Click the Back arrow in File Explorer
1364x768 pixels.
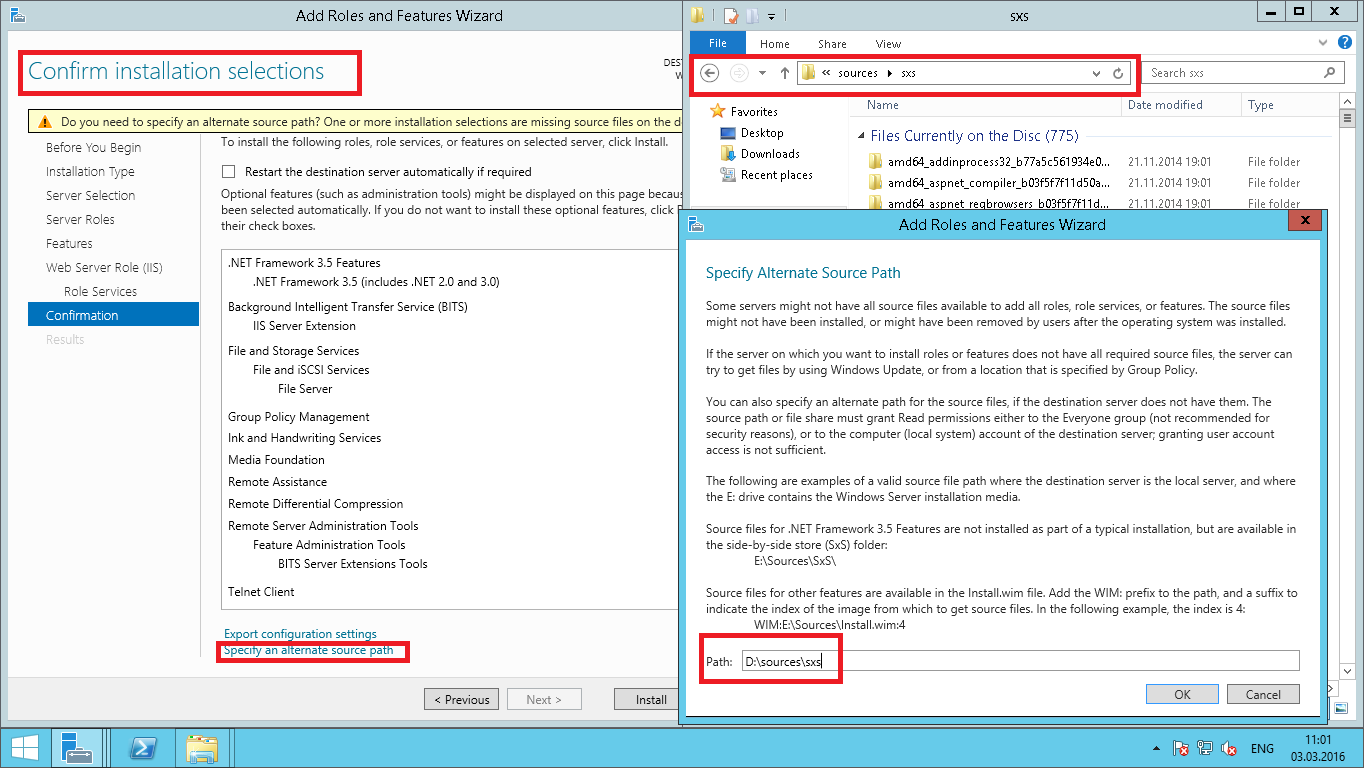tap(710, 73)
